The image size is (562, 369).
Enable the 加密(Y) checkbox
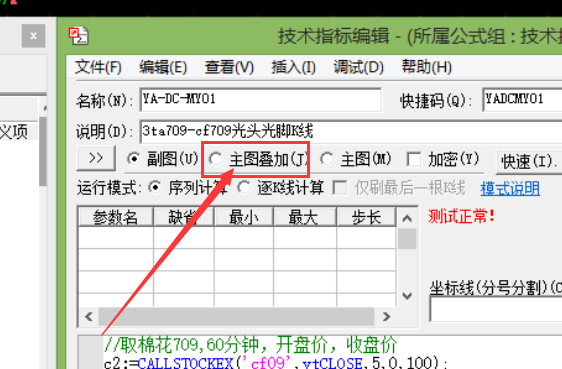click(x=414, y=159)
